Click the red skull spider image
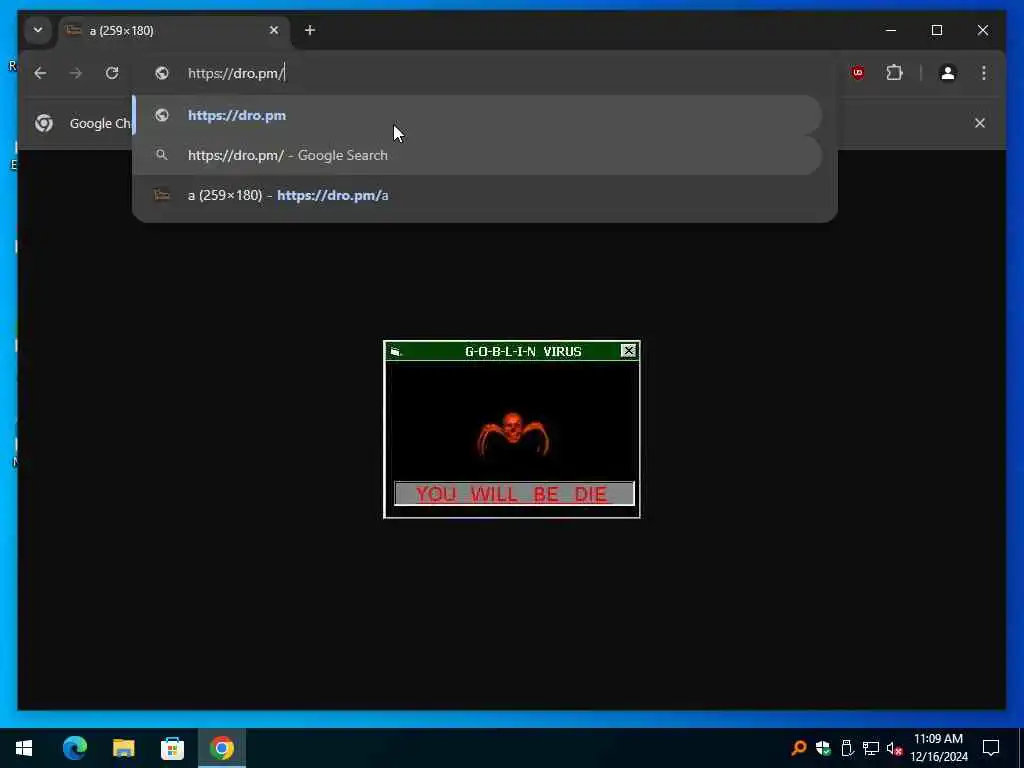This screenshot has height=768, width=1024. click(x=513, y=434)
